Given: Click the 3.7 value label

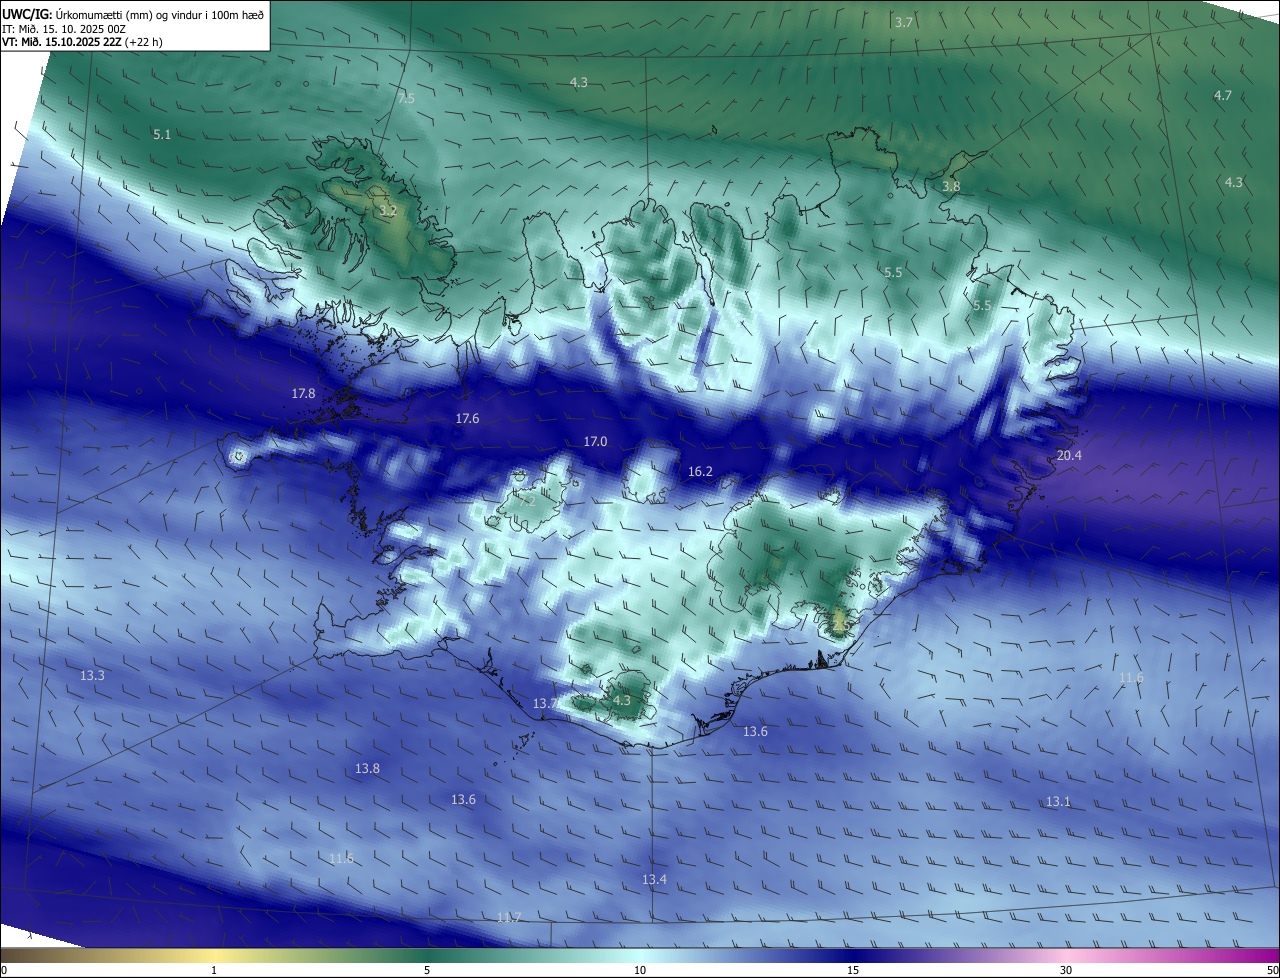Looking at the screenshot, I should (x=904, y=22).
